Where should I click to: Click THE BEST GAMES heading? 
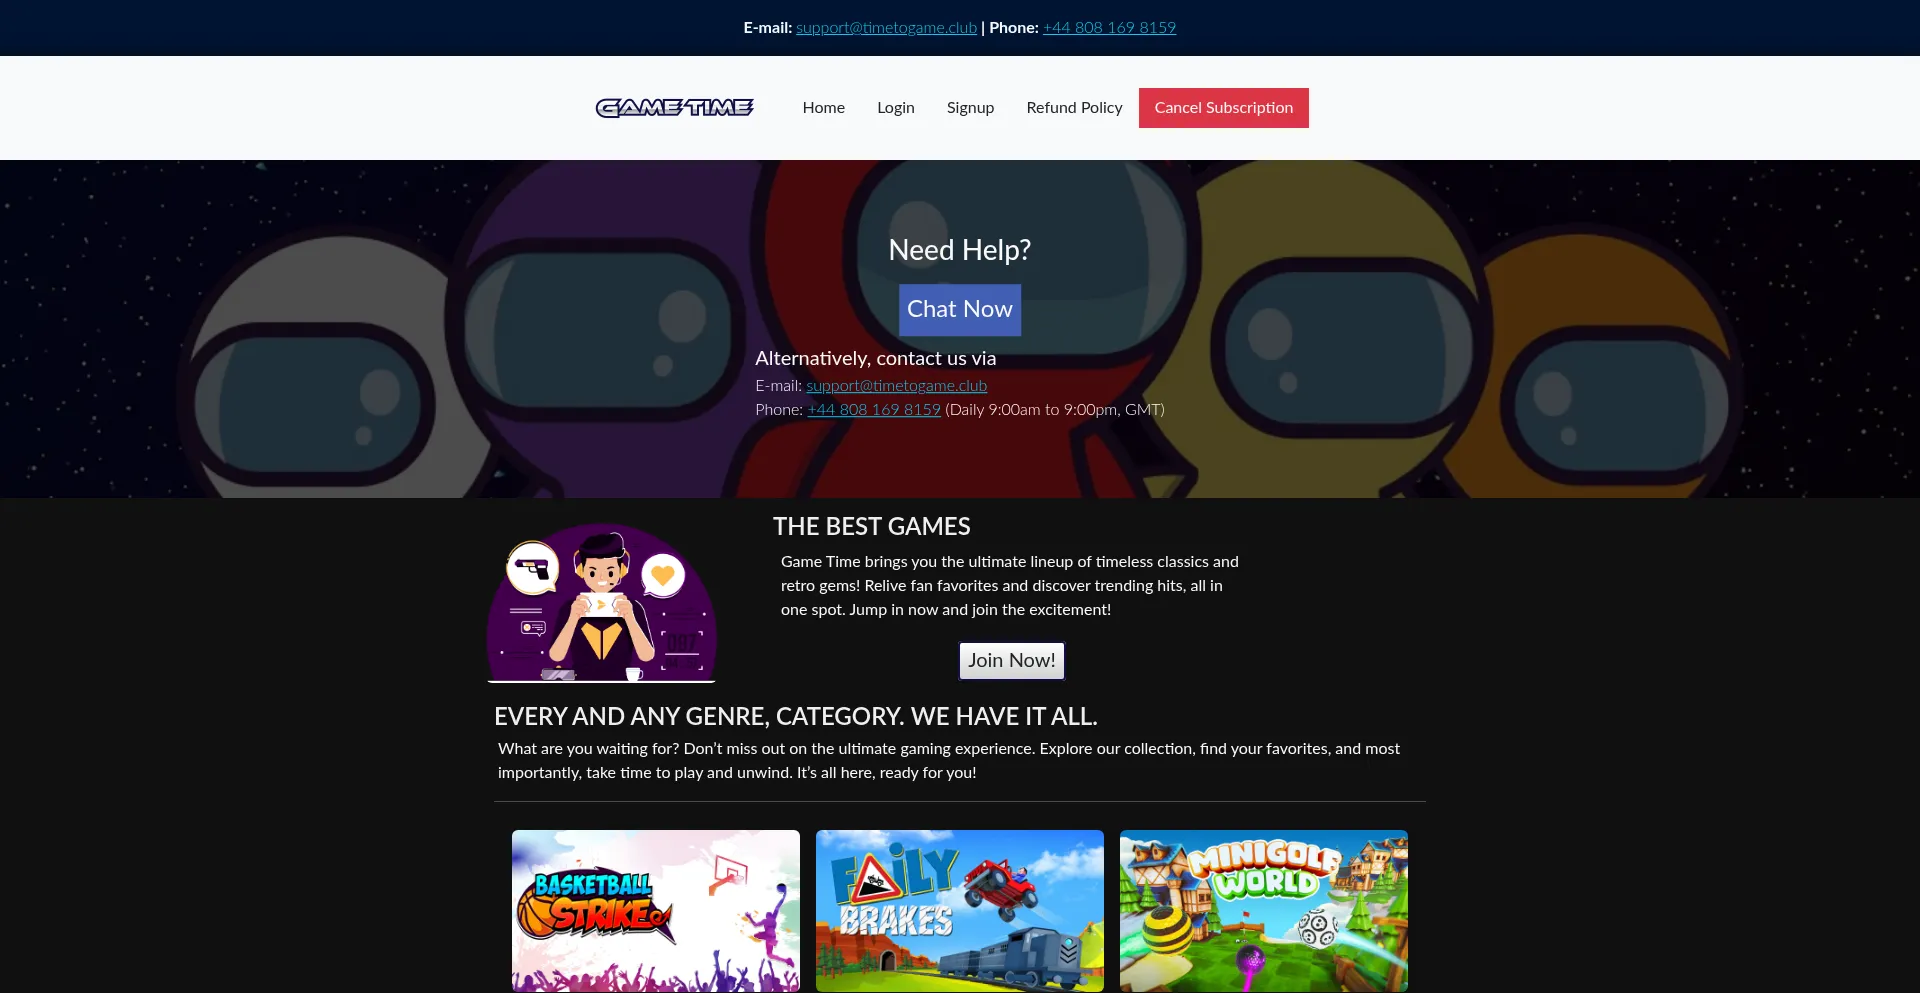click(x=871, y=526)
